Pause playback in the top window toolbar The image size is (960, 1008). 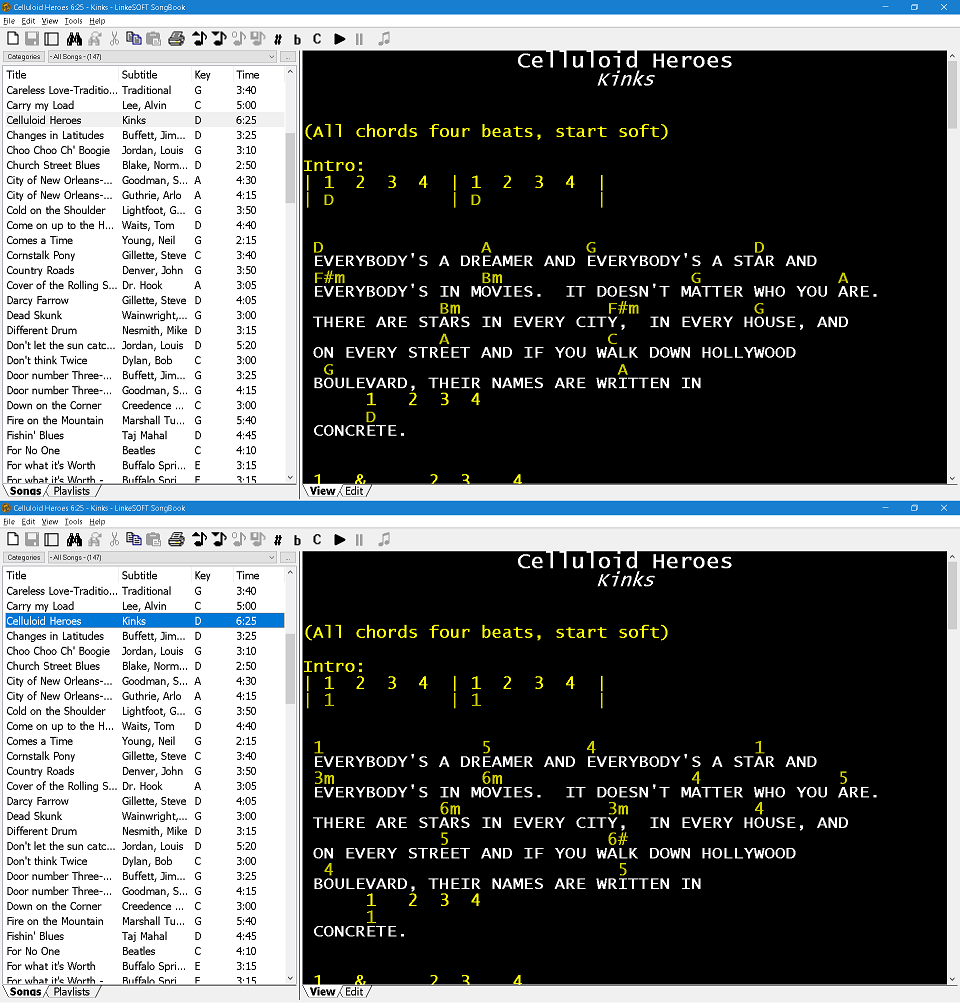coord(359,39)
